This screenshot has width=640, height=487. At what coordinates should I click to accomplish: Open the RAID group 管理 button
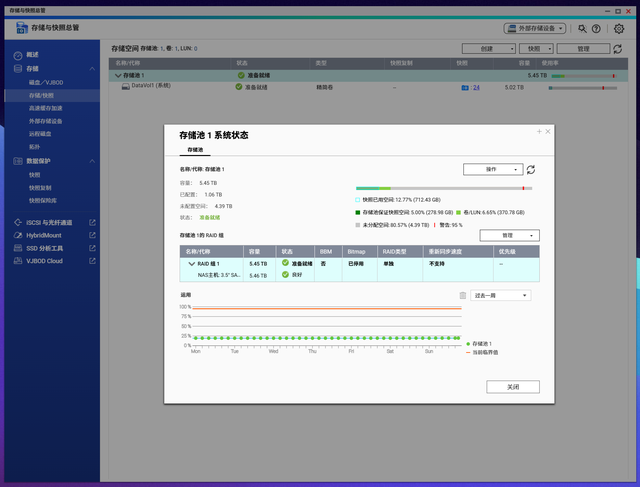click(x=509, y=236)
